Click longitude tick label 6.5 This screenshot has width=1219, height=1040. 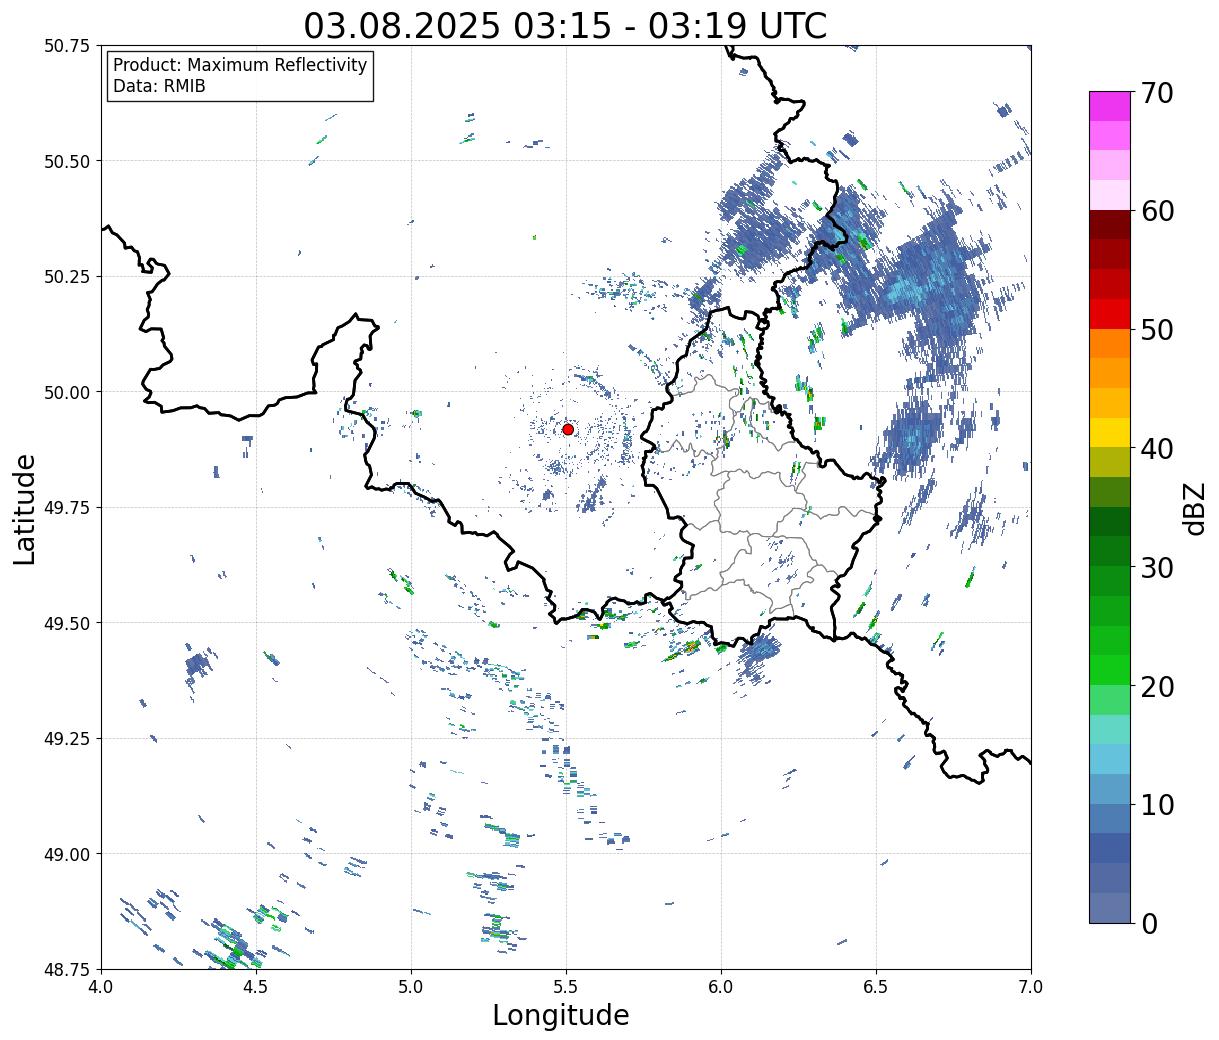(876, 987)
